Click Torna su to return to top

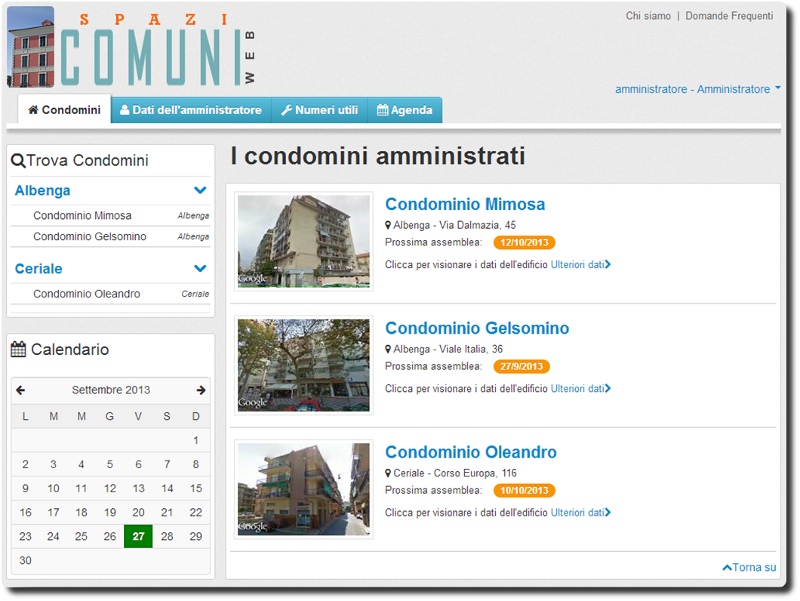coord(749,567)
